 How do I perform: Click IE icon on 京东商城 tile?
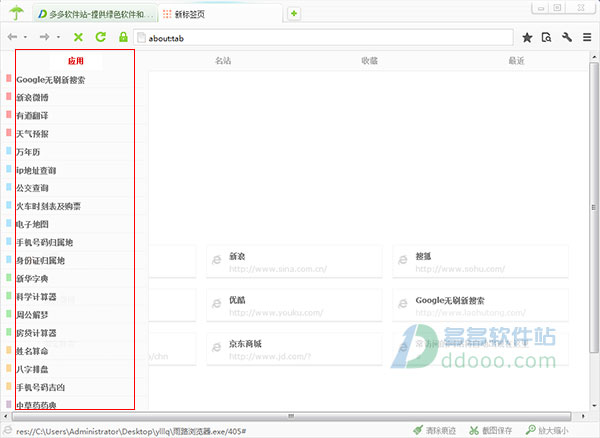pyautogui.click(x=217, y=347)
